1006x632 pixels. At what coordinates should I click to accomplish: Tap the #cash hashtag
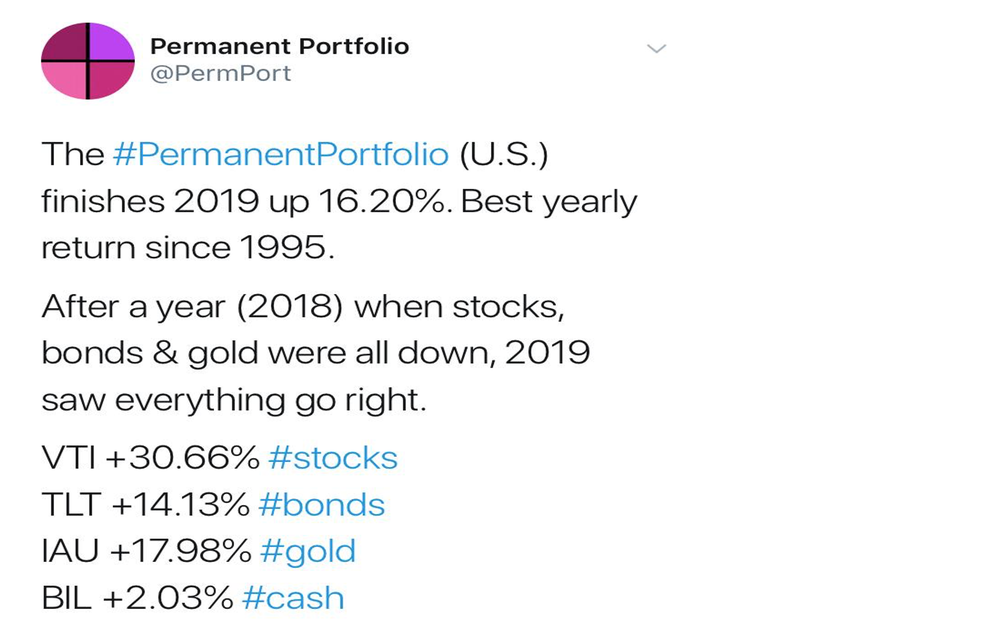[x=293, y=598]
